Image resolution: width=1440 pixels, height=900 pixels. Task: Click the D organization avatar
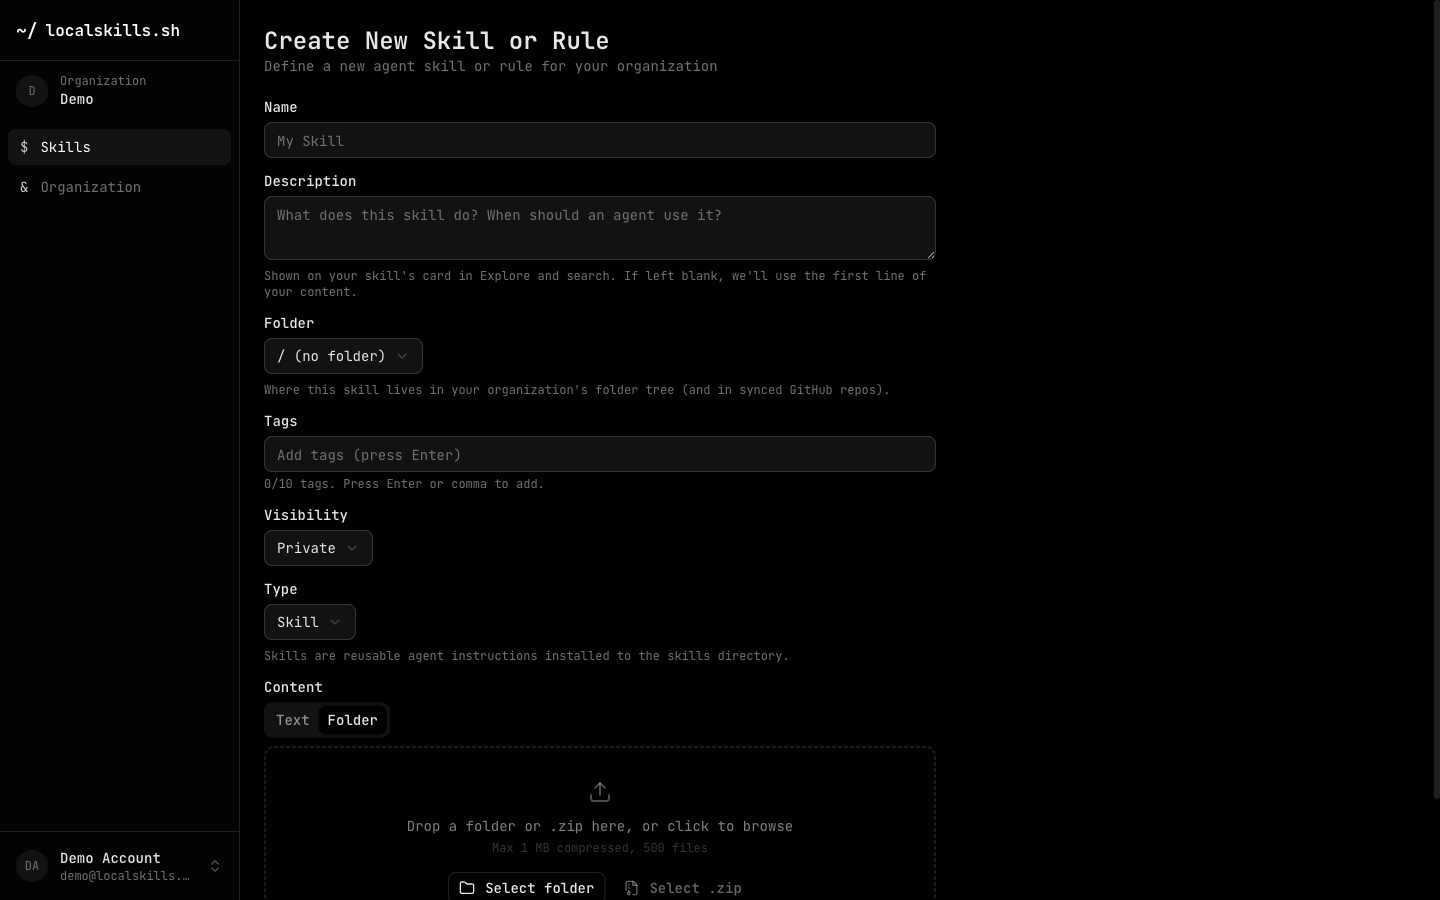point(32,91)
